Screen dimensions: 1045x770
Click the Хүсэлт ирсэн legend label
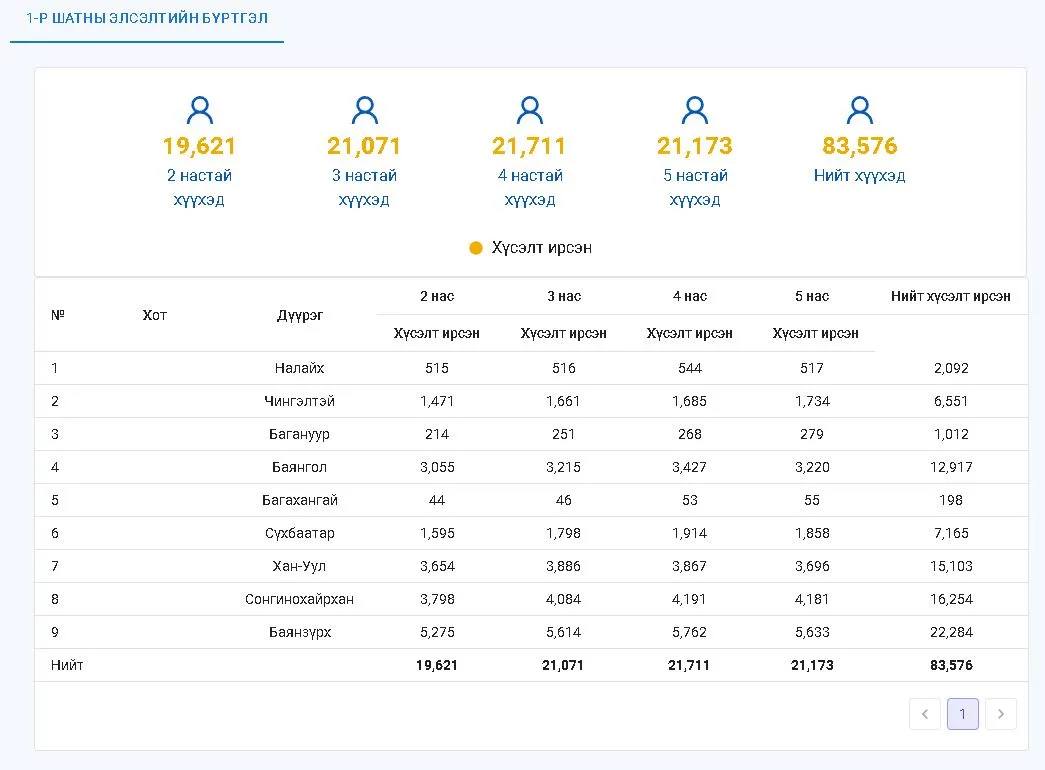point(542,248)
